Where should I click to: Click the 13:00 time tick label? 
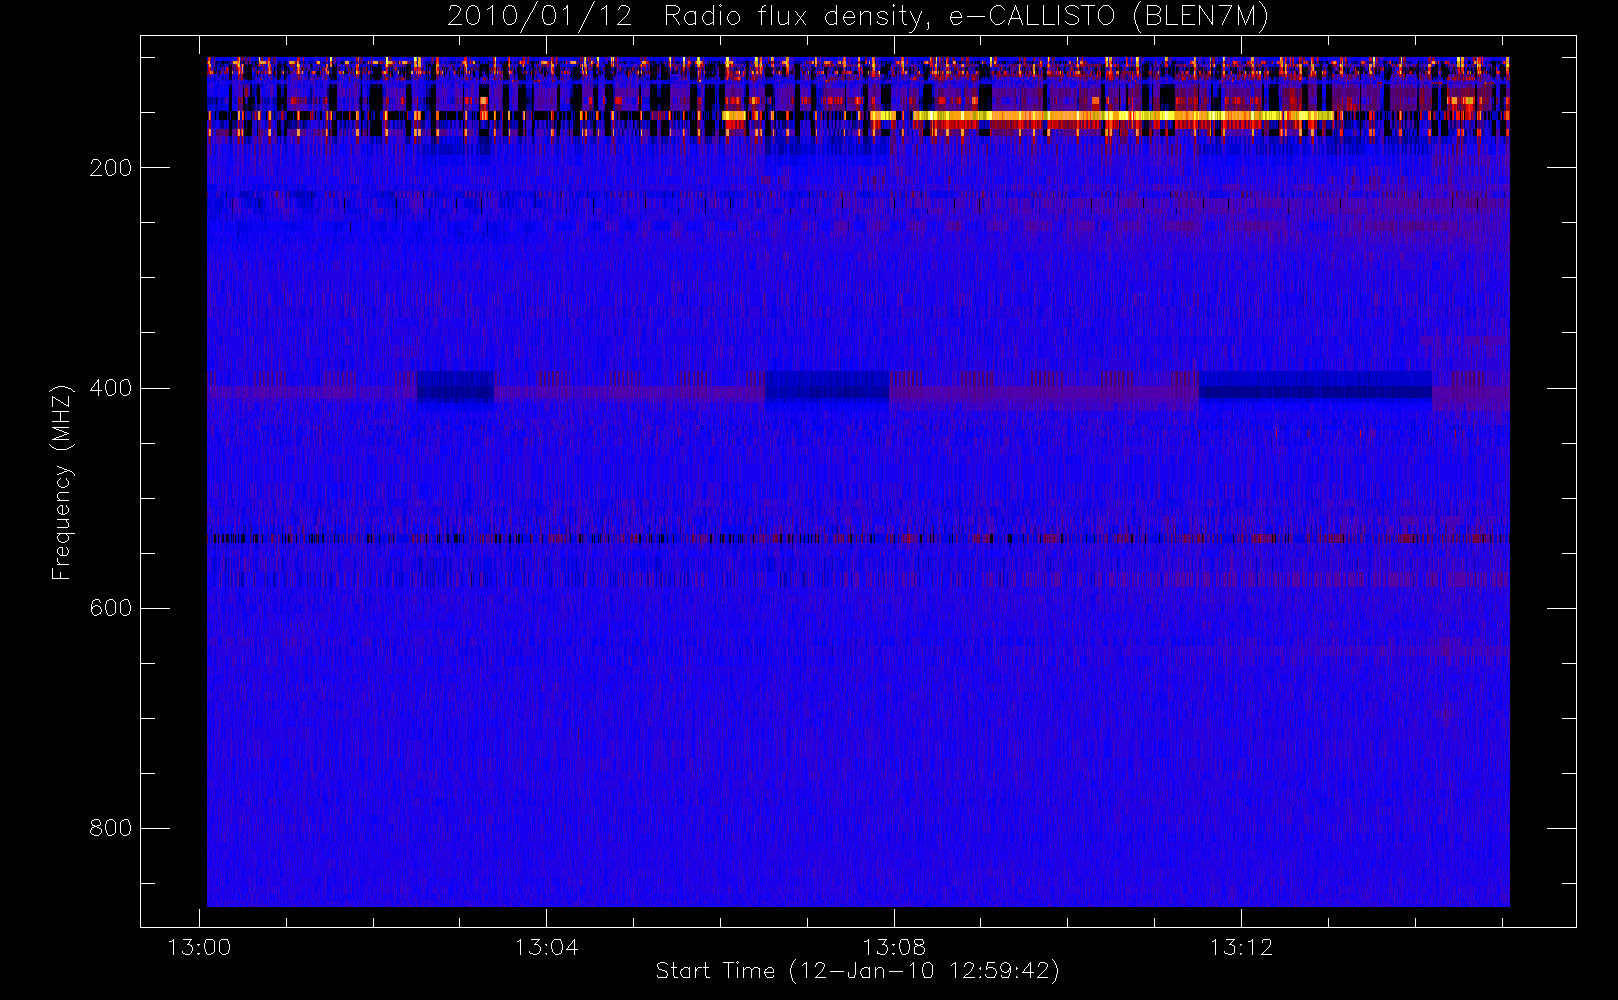[x=199, y=947]
